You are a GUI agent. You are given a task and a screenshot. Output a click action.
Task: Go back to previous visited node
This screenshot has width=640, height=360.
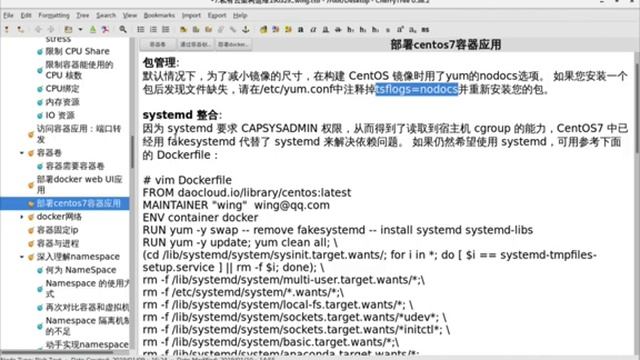38,29
